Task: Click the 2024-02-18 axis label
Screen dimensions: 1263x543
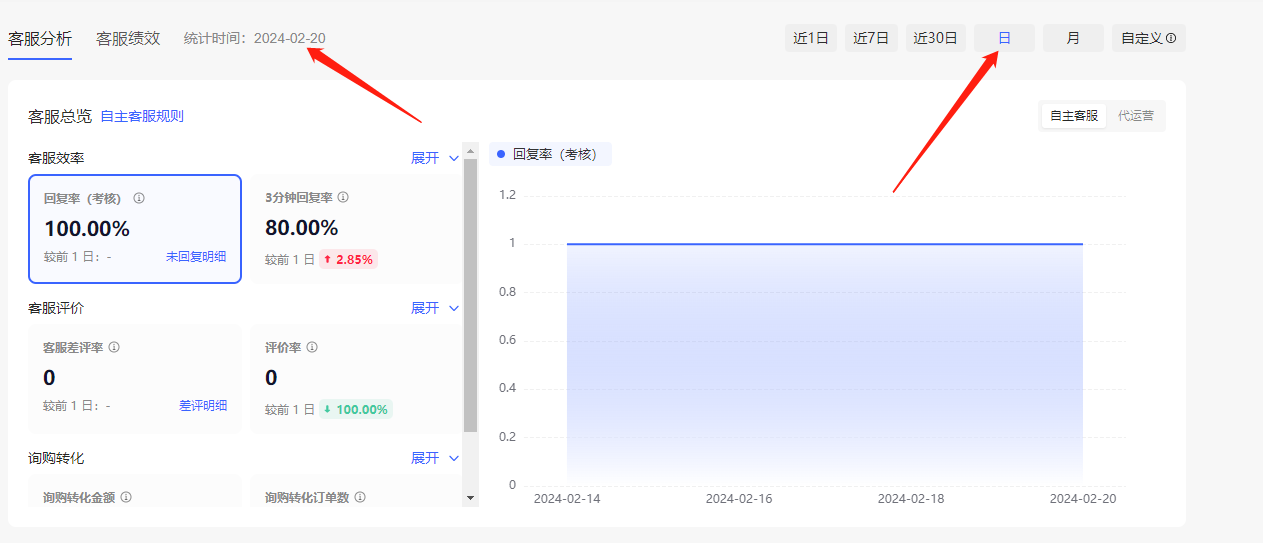Action: point(911,498)
